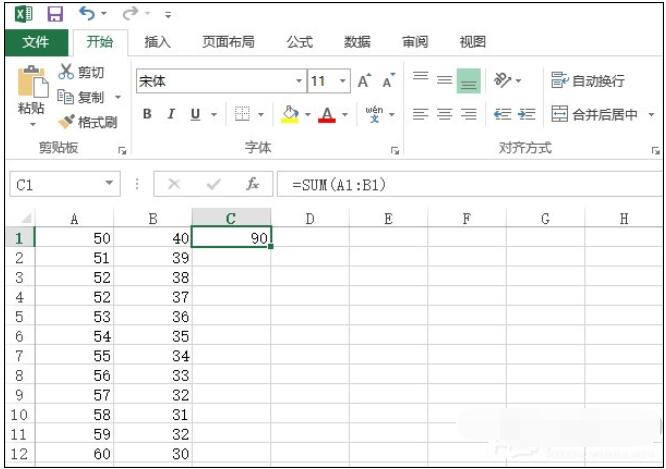This screenshot has height=469, width=666.
Task: Toggle Underline formatting
Action: (x=195, y=114)
